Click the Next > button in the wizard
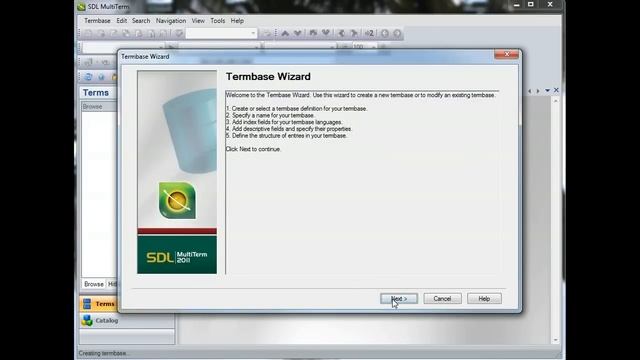The width and height of the screenshot is (640, 360). tap(399, 299)
